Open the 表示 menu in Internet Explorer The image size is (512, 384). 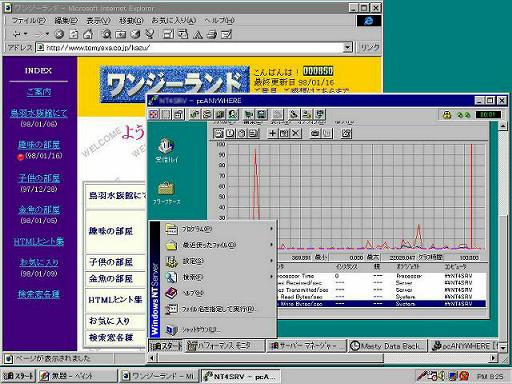(98, 21)
